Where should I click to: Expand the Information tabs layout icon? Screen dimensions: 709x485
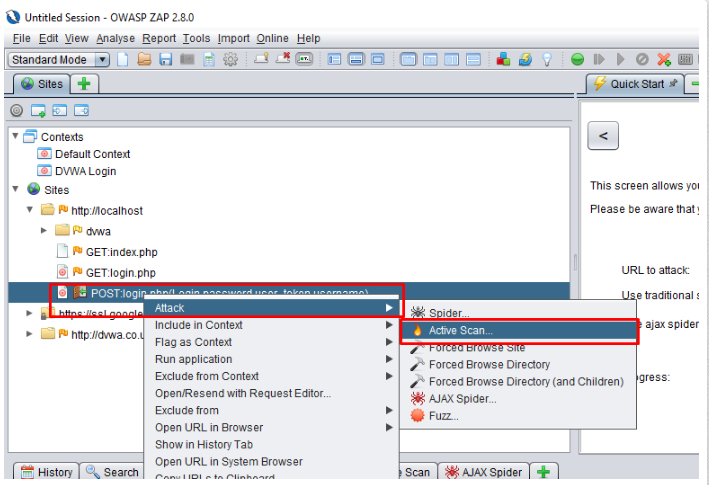click(356, 59)
